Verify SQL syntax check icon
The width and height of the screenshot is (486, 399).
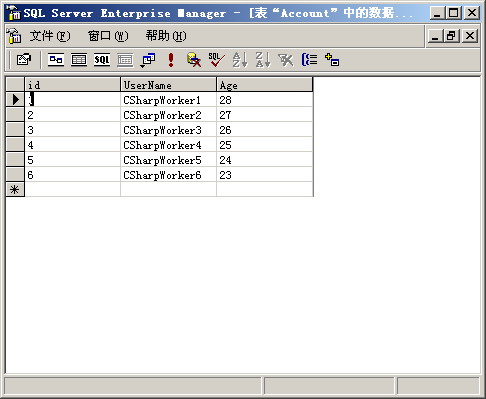click(x=217, y=60)
